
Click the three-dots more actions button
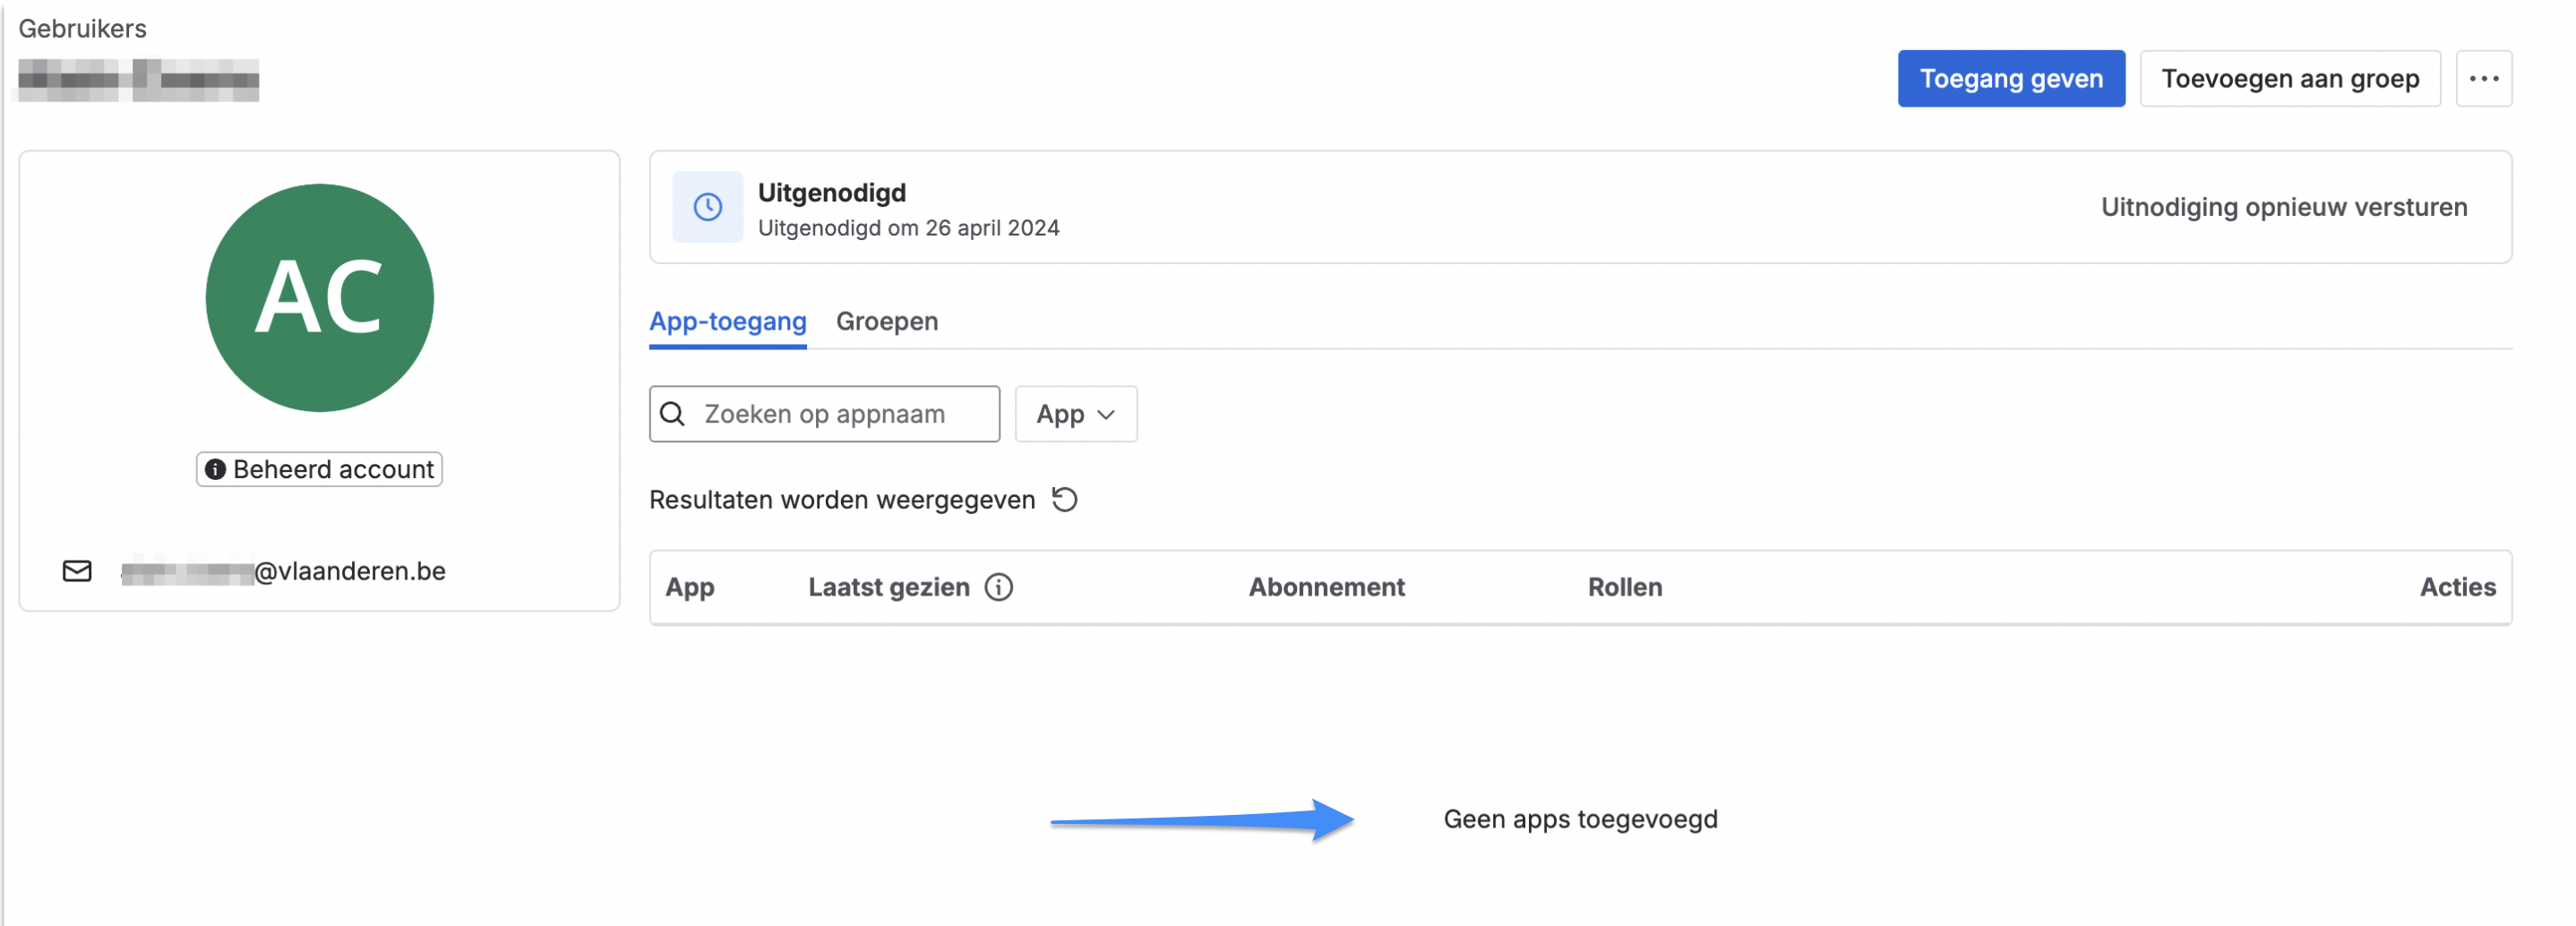[x=2483, y=78]
